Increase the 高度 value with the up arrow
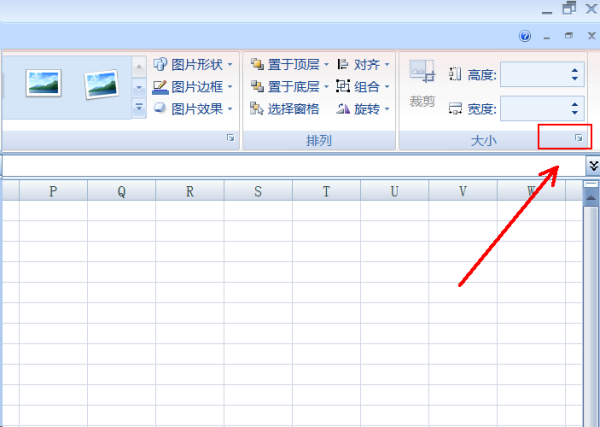Screen dimensions: 600x427 coord(575,70)
